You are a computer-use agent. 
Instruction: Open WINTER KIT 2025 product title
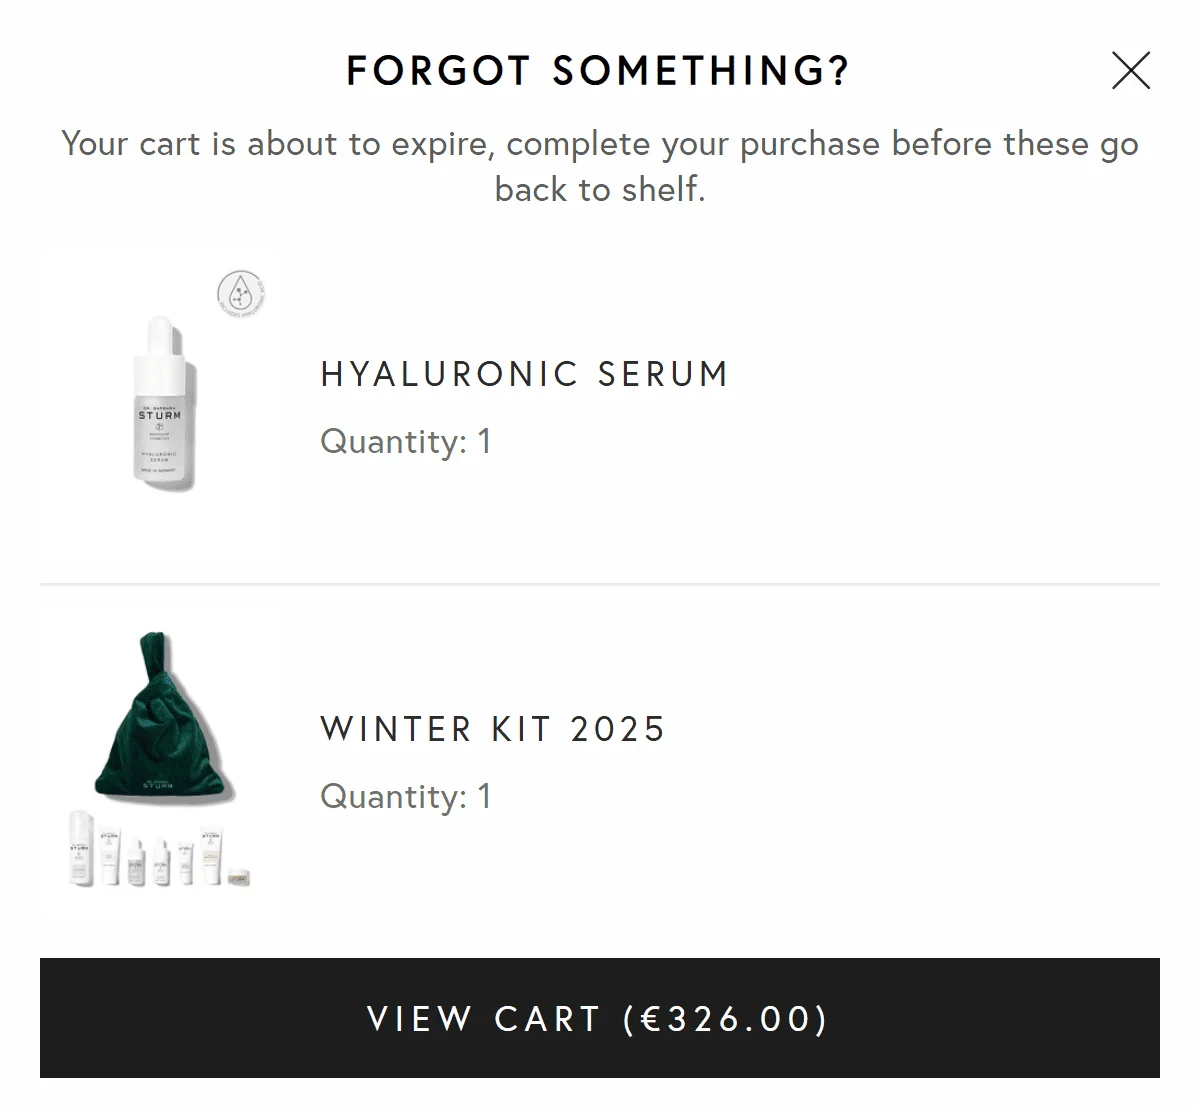(x=492, y=729)
